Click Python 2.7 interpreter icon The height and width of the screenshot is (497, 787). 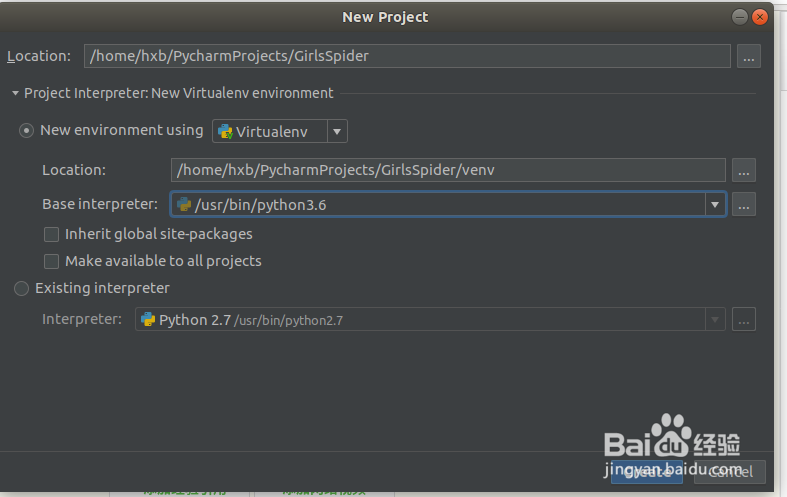(148, 320)
